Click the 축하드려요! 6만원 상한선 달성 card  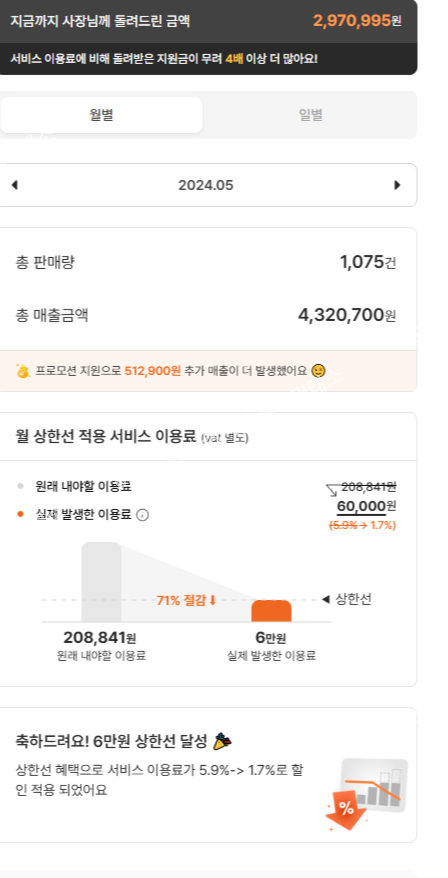tap(208, 775)
